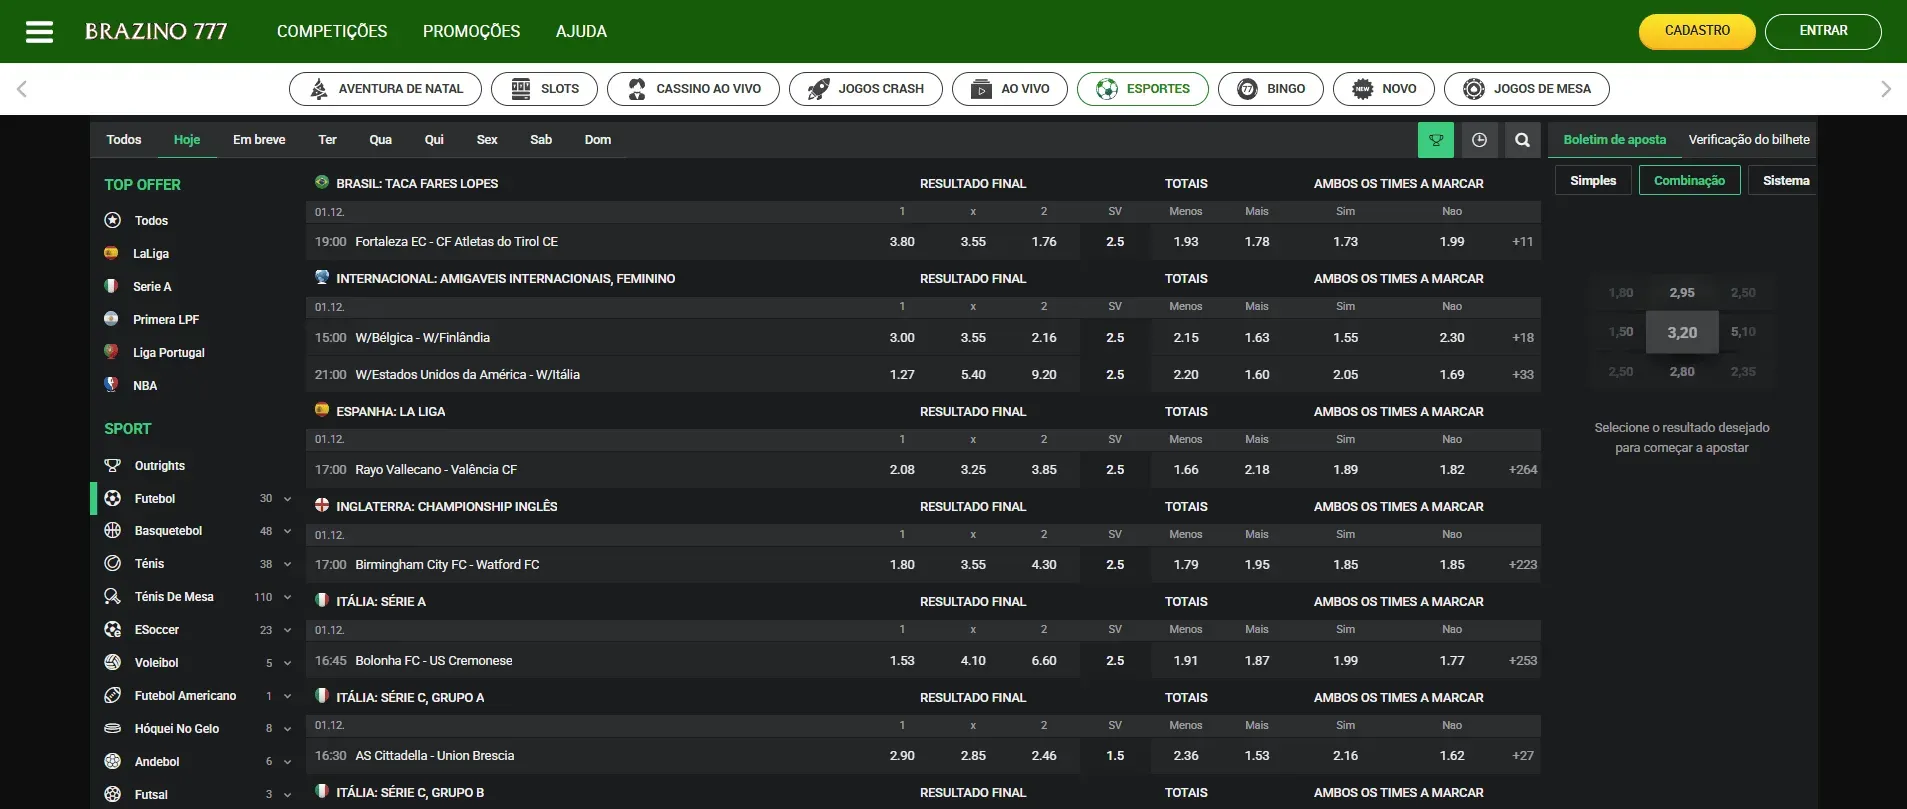Click the Voleibol sport icon
This screenshot has height=809, width=1907.
(x=113, y=663)
